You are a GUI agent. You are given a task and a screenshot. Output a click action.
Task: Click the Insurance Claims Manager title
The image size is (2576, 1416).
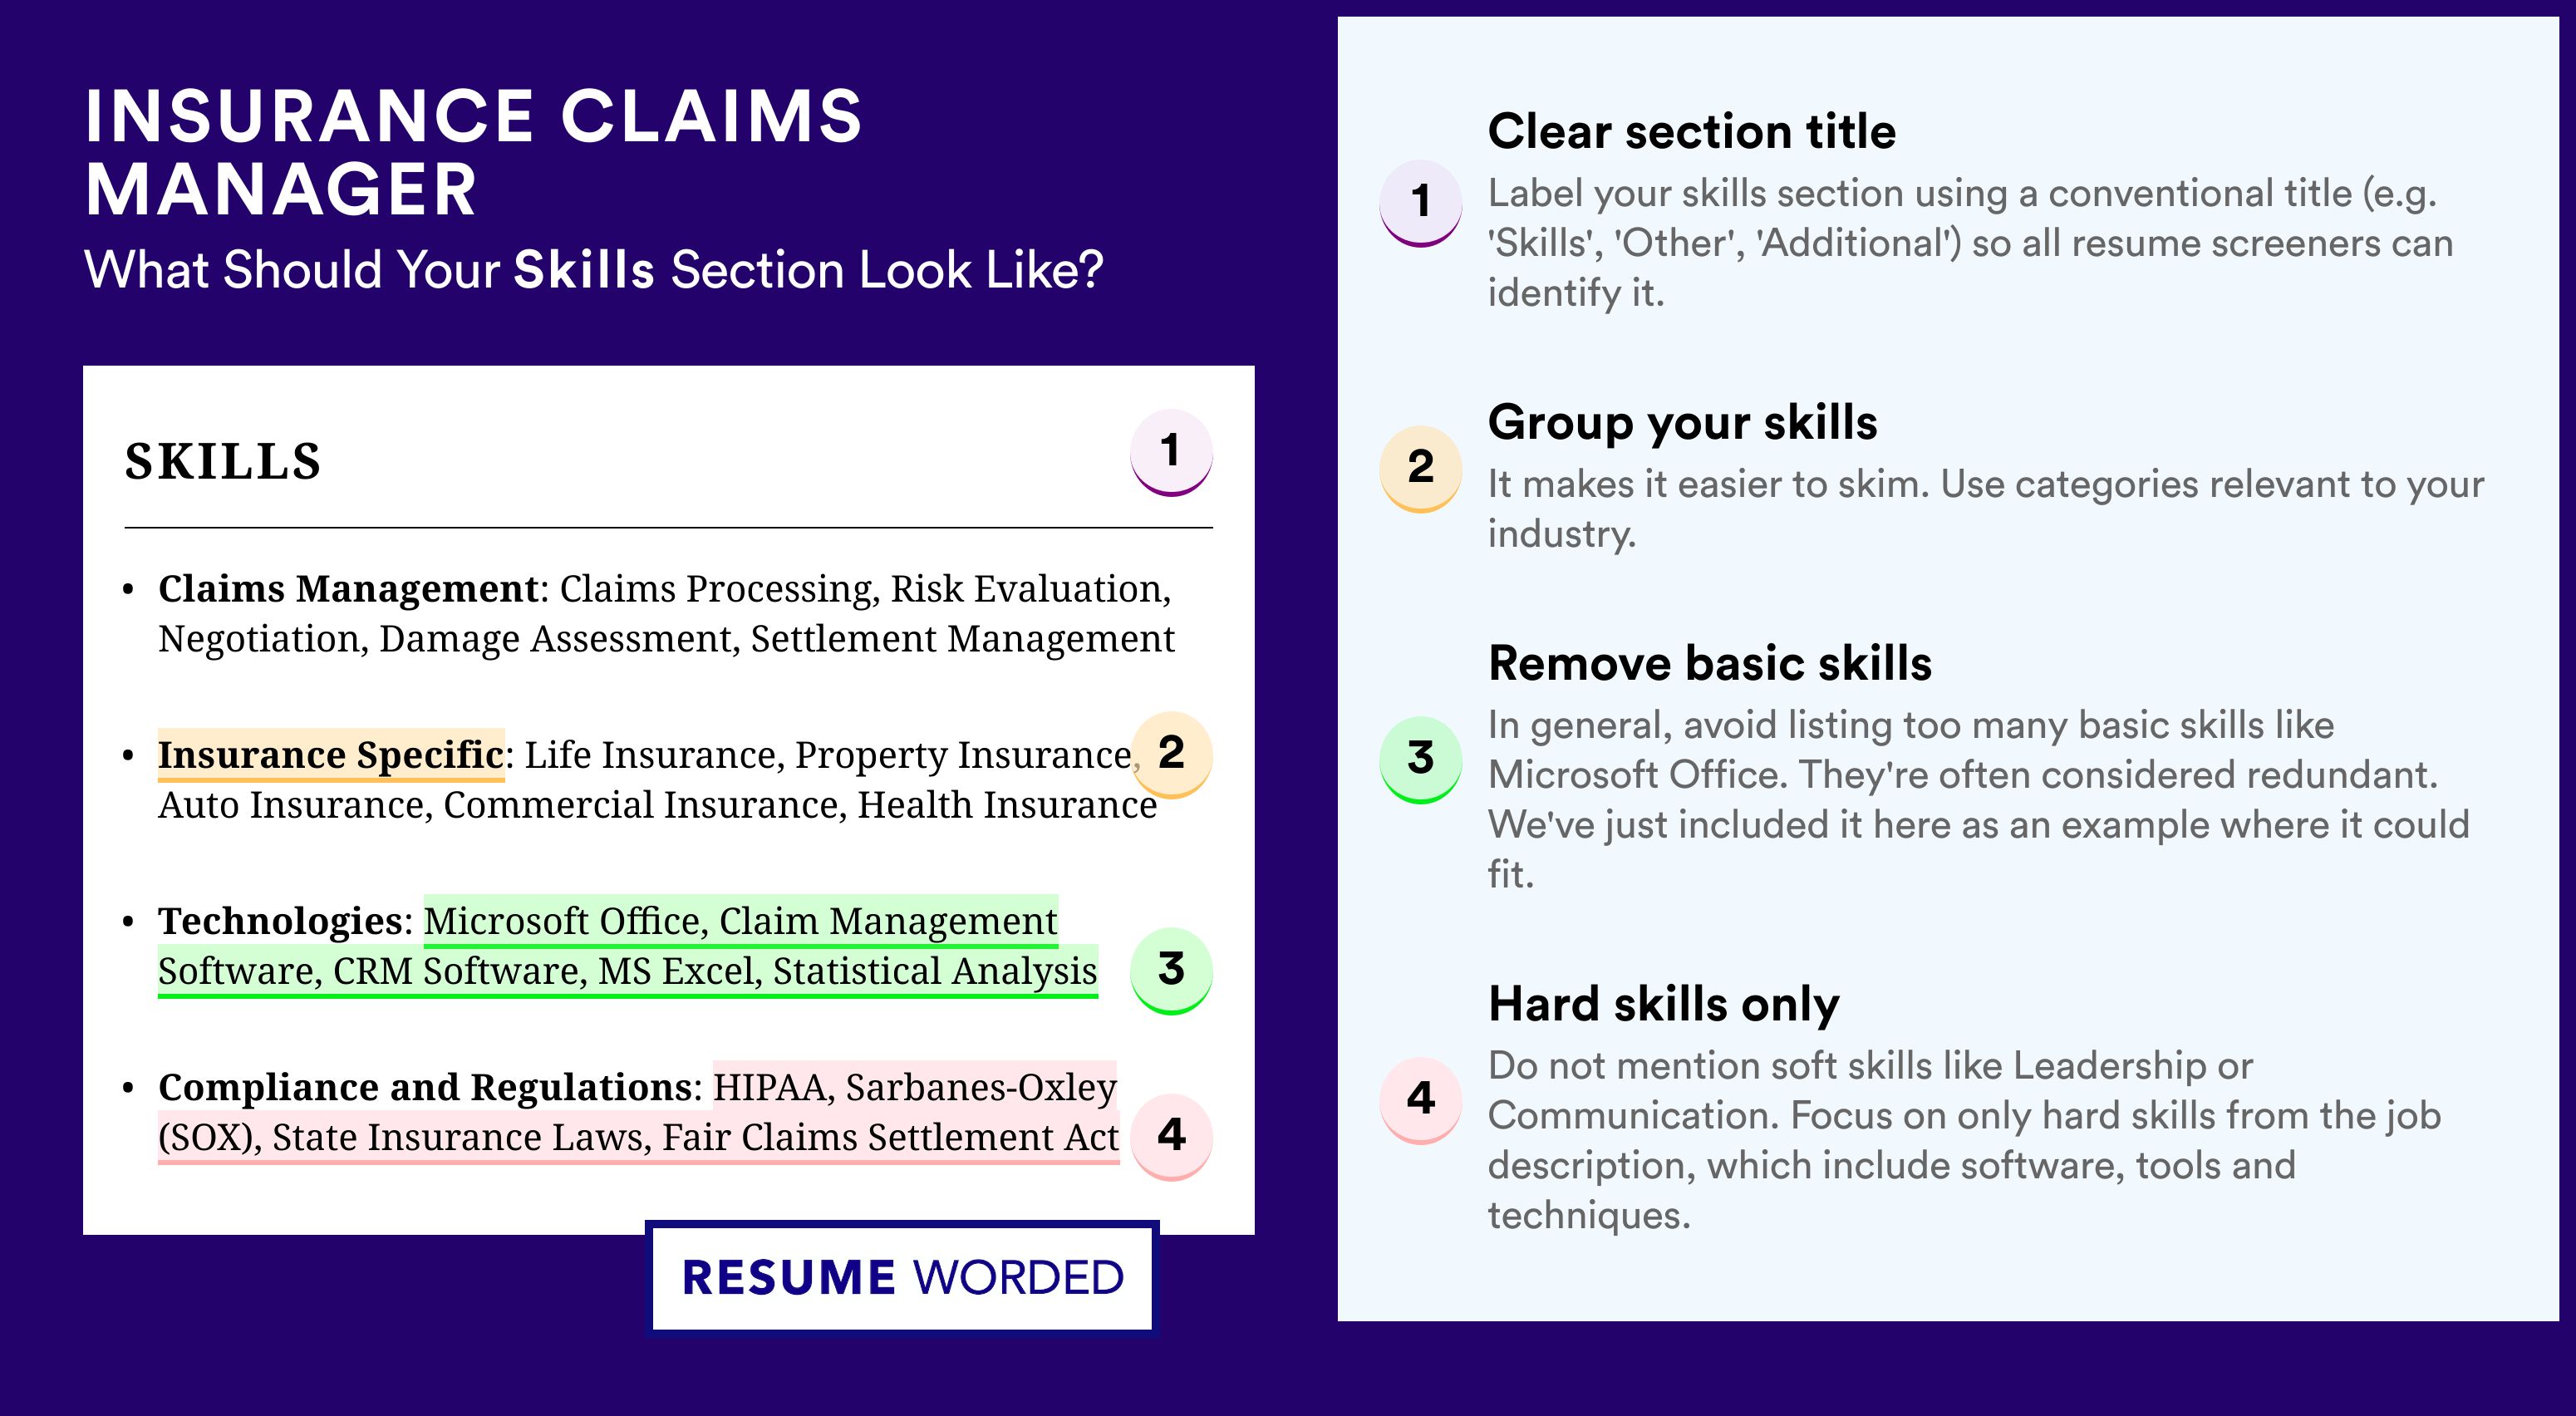pos(473,153)
